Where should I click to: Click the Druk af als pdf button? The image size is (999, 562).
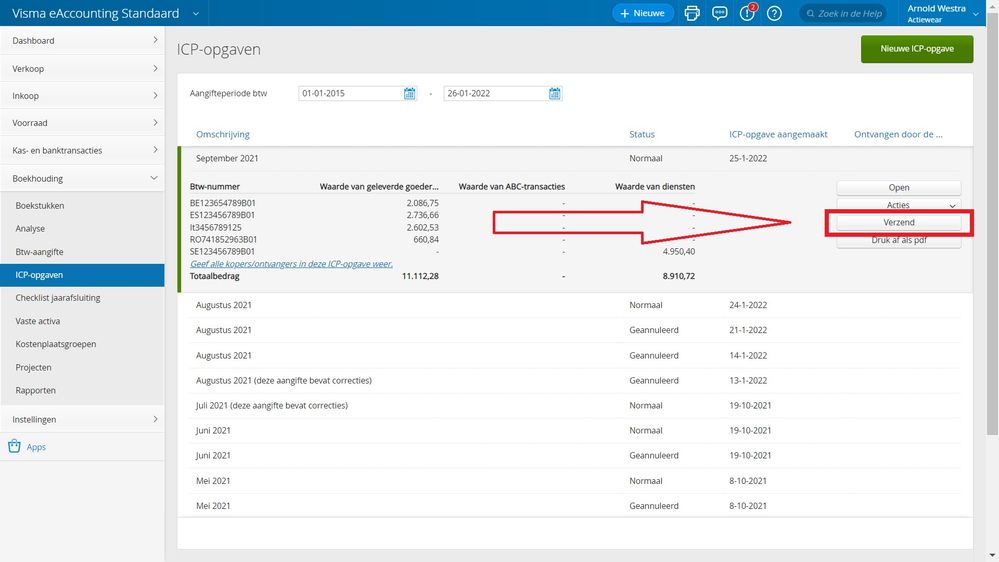point(898,241)
